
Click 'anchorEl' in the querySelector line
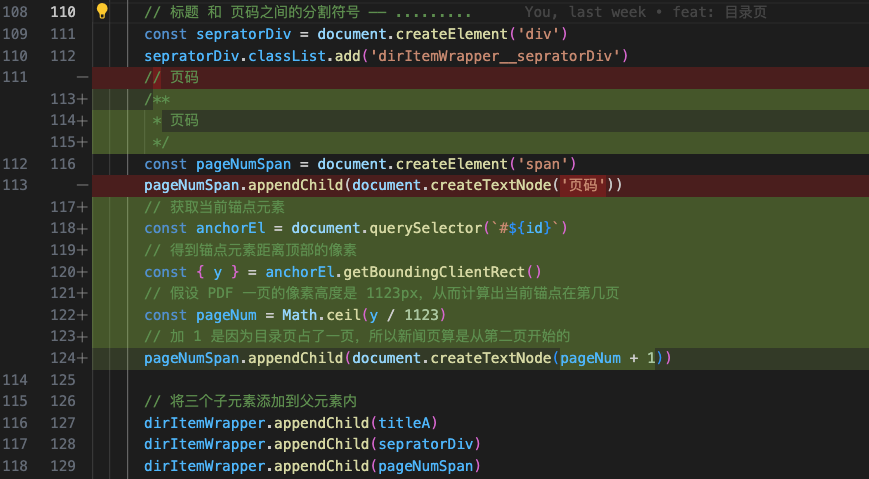coord(231,228)
